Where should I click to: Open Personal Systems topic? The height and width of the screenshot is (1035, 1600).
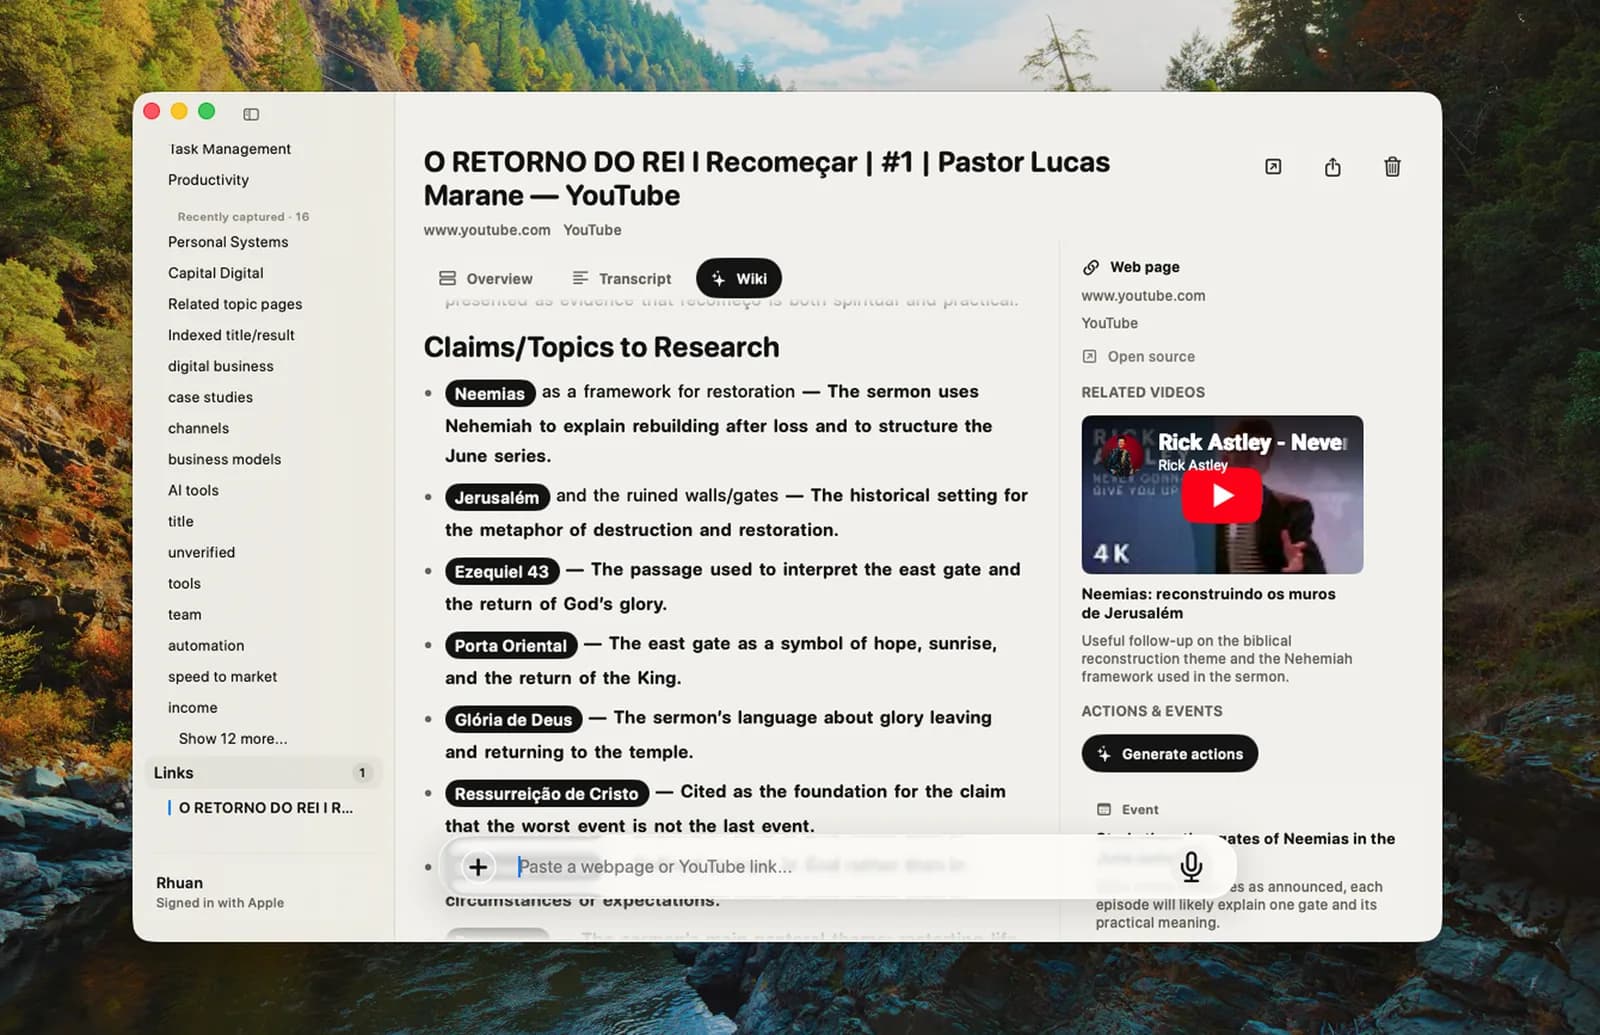click(228, 242)
